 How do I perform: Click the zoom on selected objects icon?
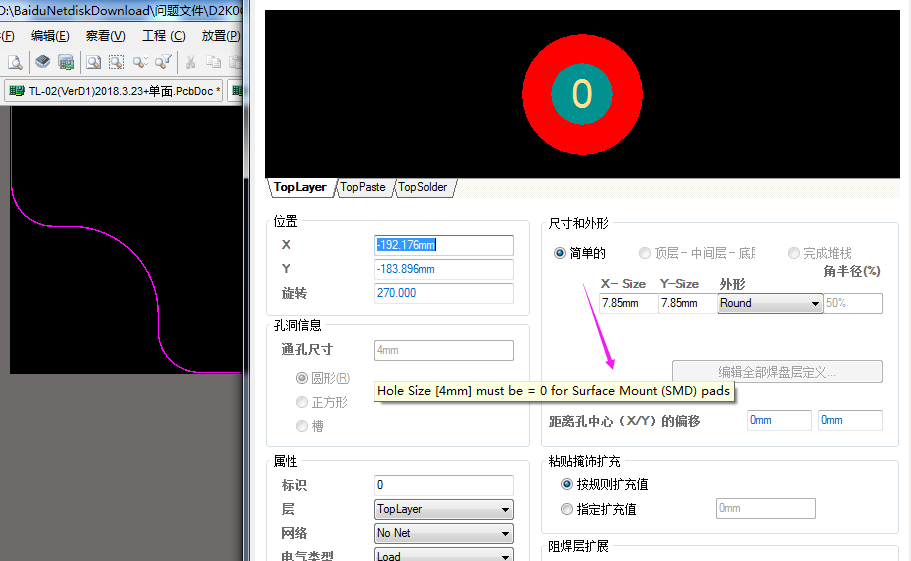[141, 62]
